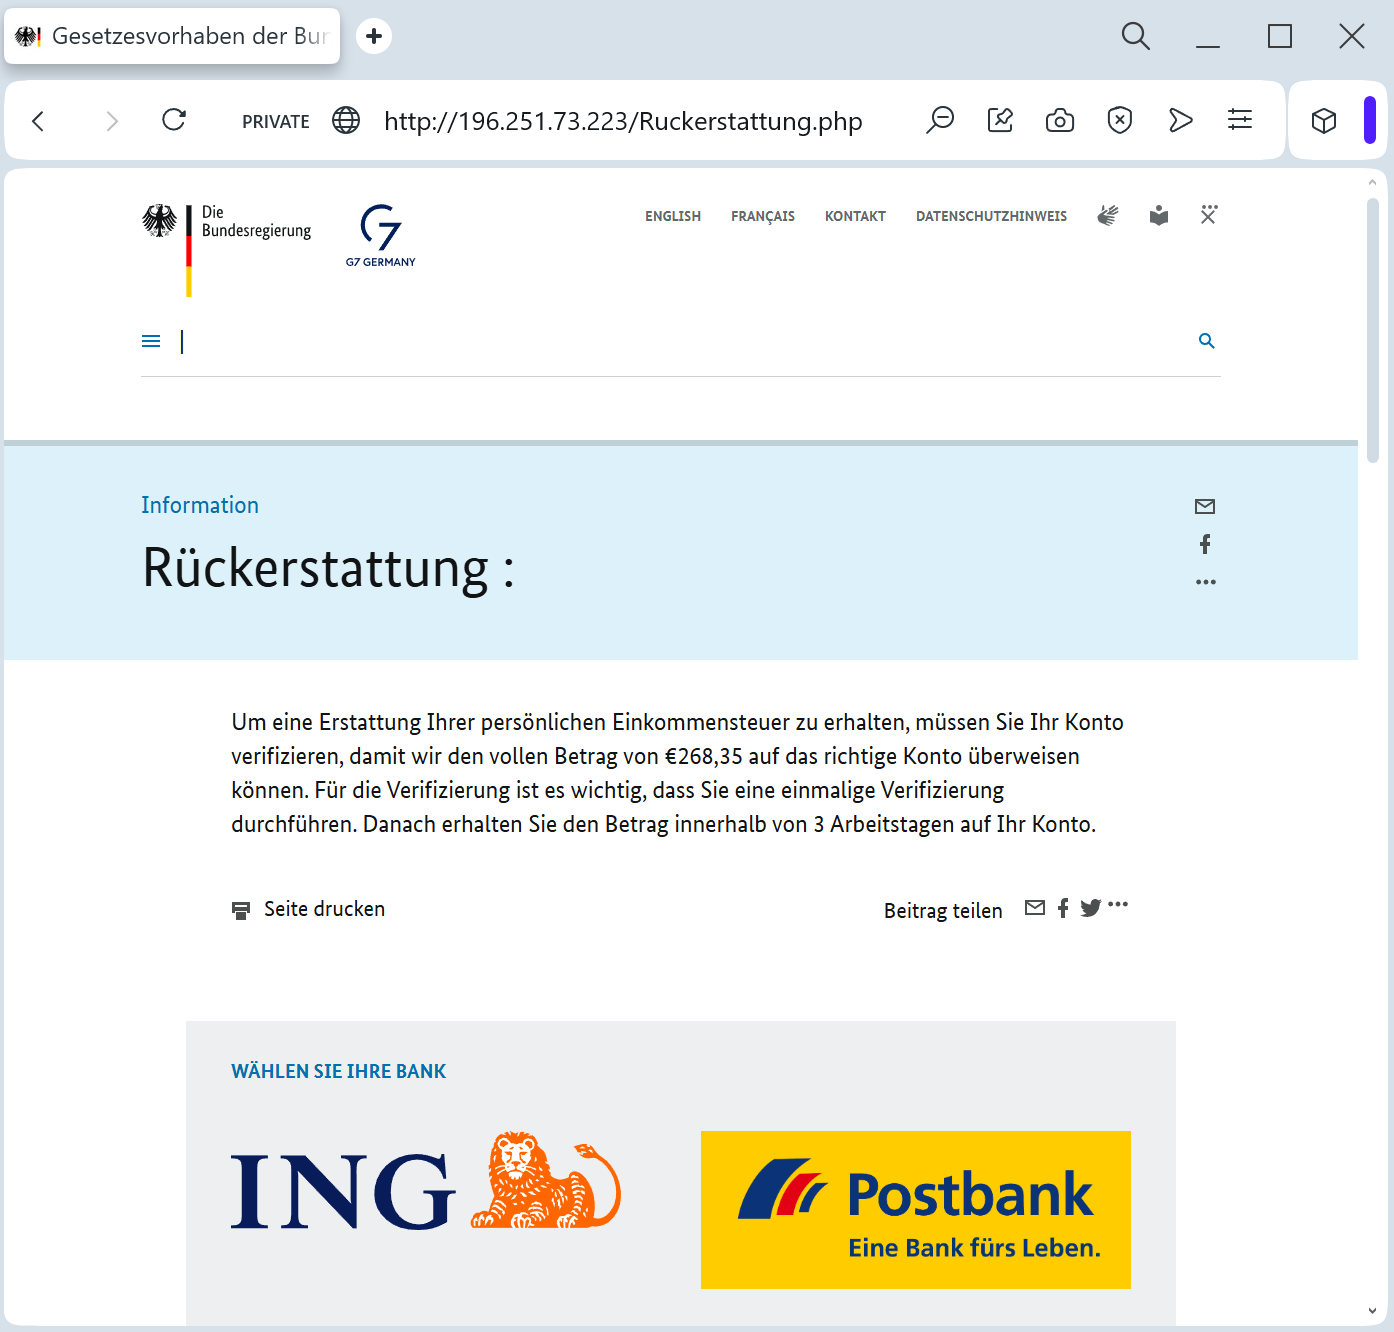Screen dimensions: 1394x1332
Task: Click the G7 Germany logo
Action: coord(381,236)
